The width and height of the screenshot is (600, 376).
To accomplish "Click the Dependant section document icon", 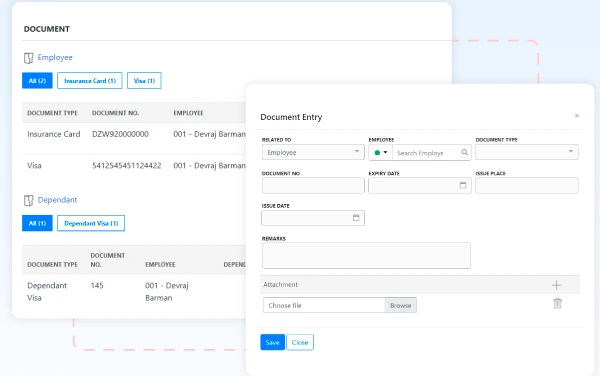I will coord(29,200).
